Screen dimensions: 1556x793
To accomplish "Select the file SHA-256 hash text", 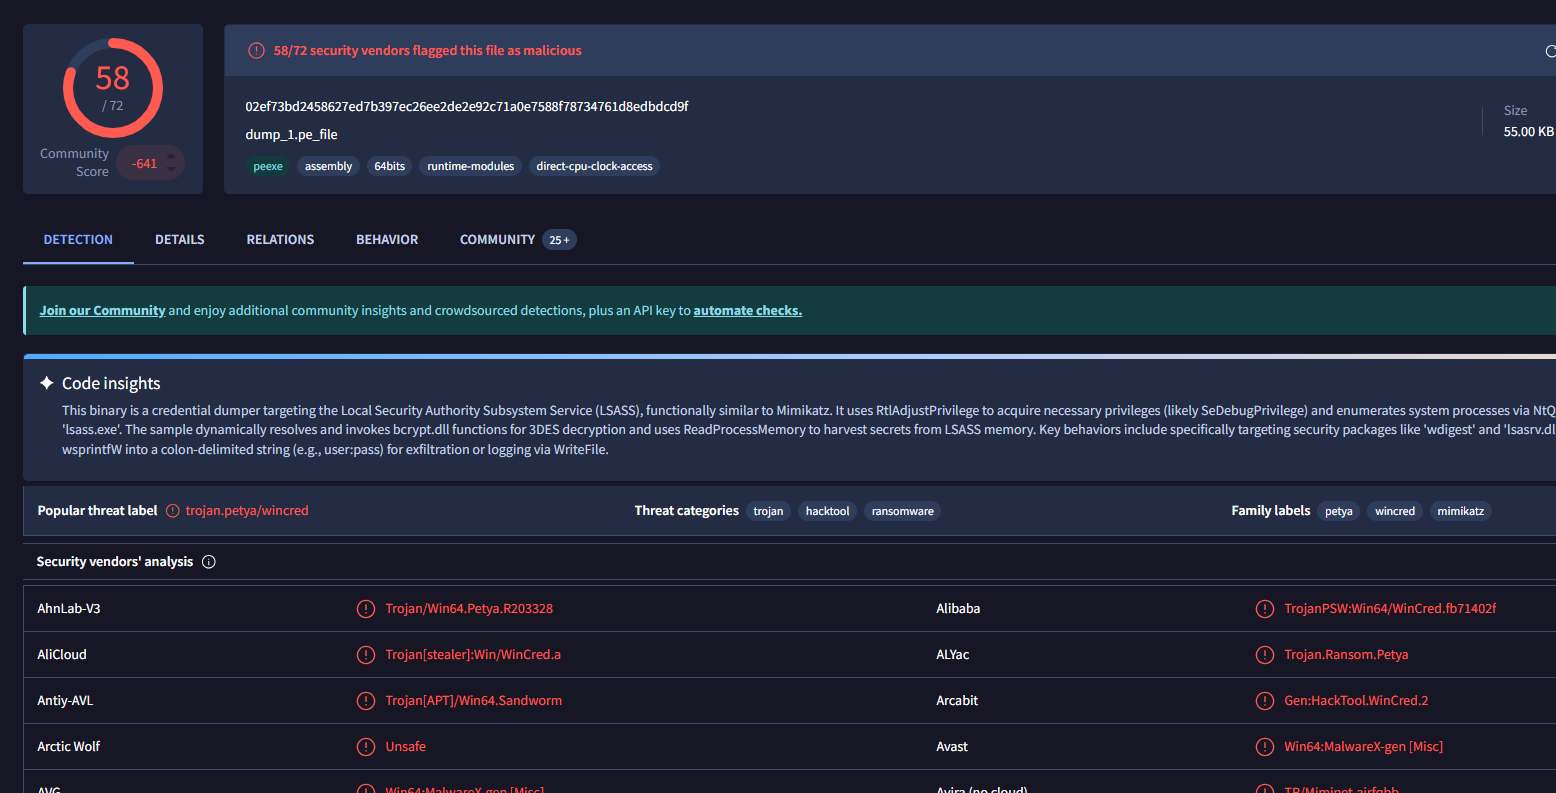I will pos(467,107).
